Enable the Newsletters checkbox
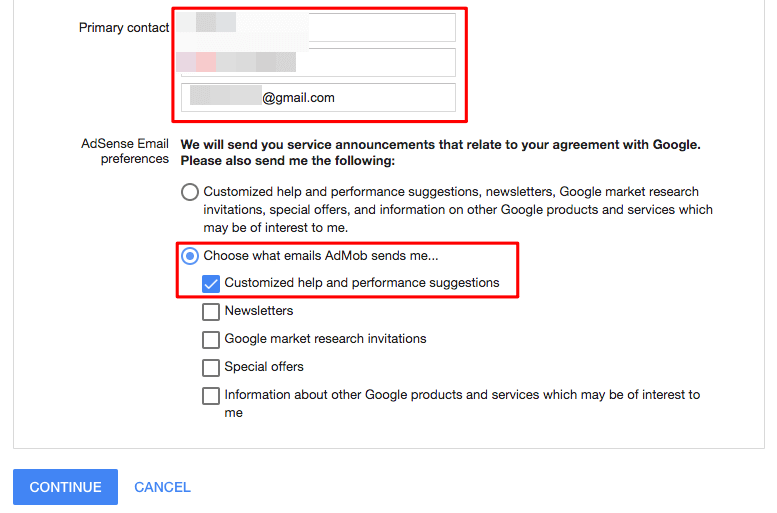 point(211,312)
